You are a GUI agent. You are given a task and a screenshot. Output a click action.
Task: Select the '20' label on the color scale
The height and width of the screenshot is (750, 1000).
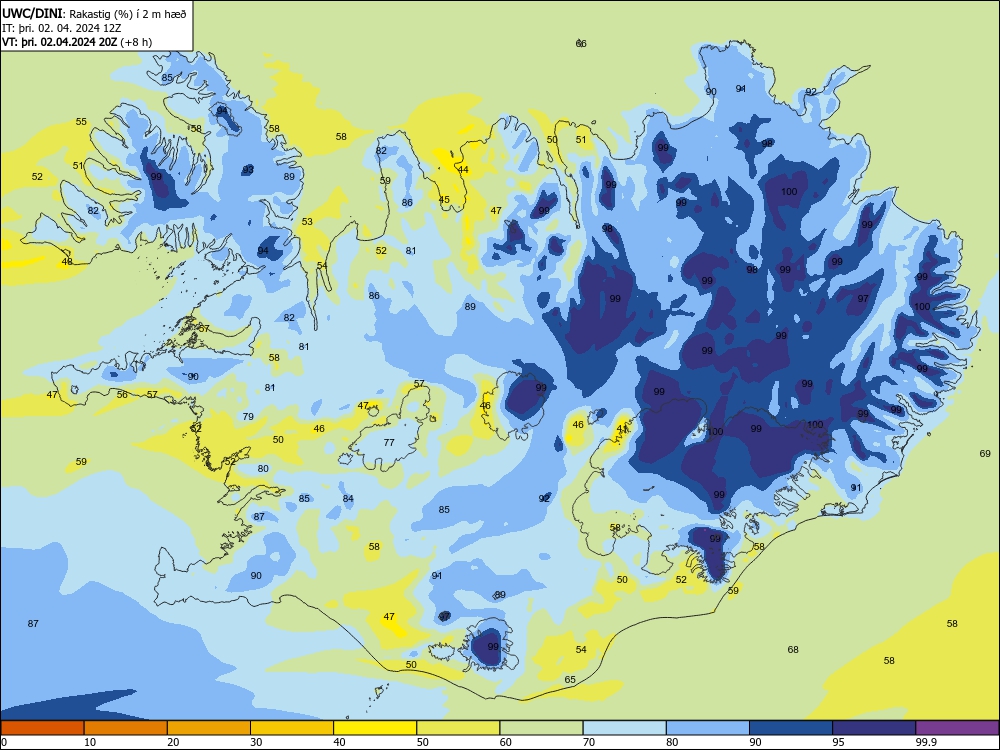click(173, 742)
